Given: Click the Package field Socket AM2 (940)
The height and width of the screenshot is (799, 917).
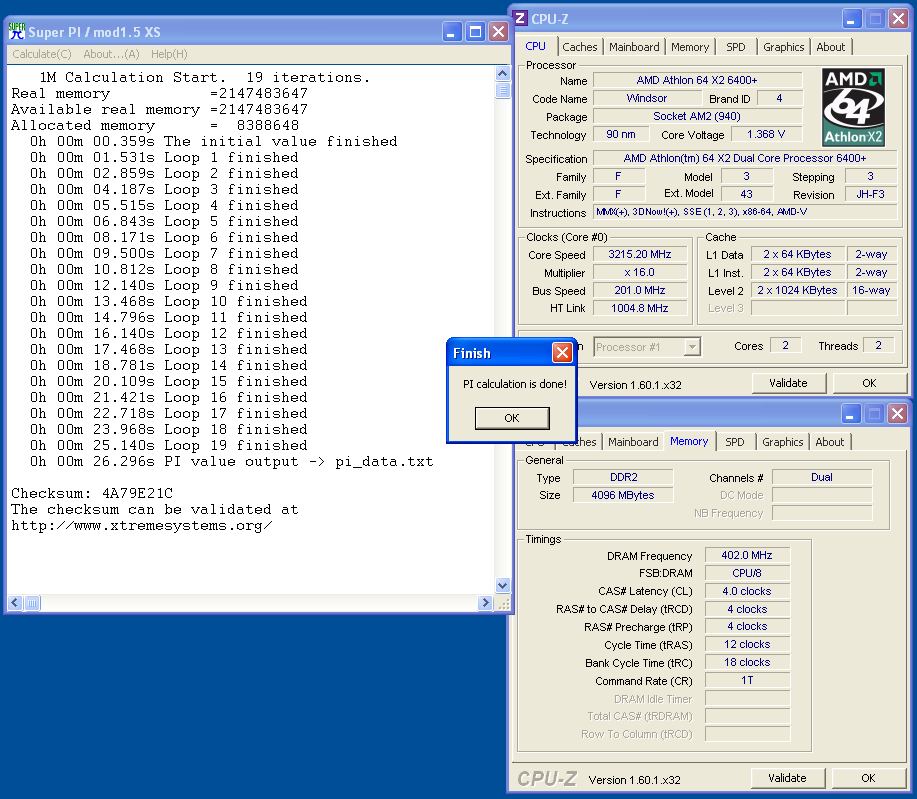Looking at the screenshot, I should [697, 116].
